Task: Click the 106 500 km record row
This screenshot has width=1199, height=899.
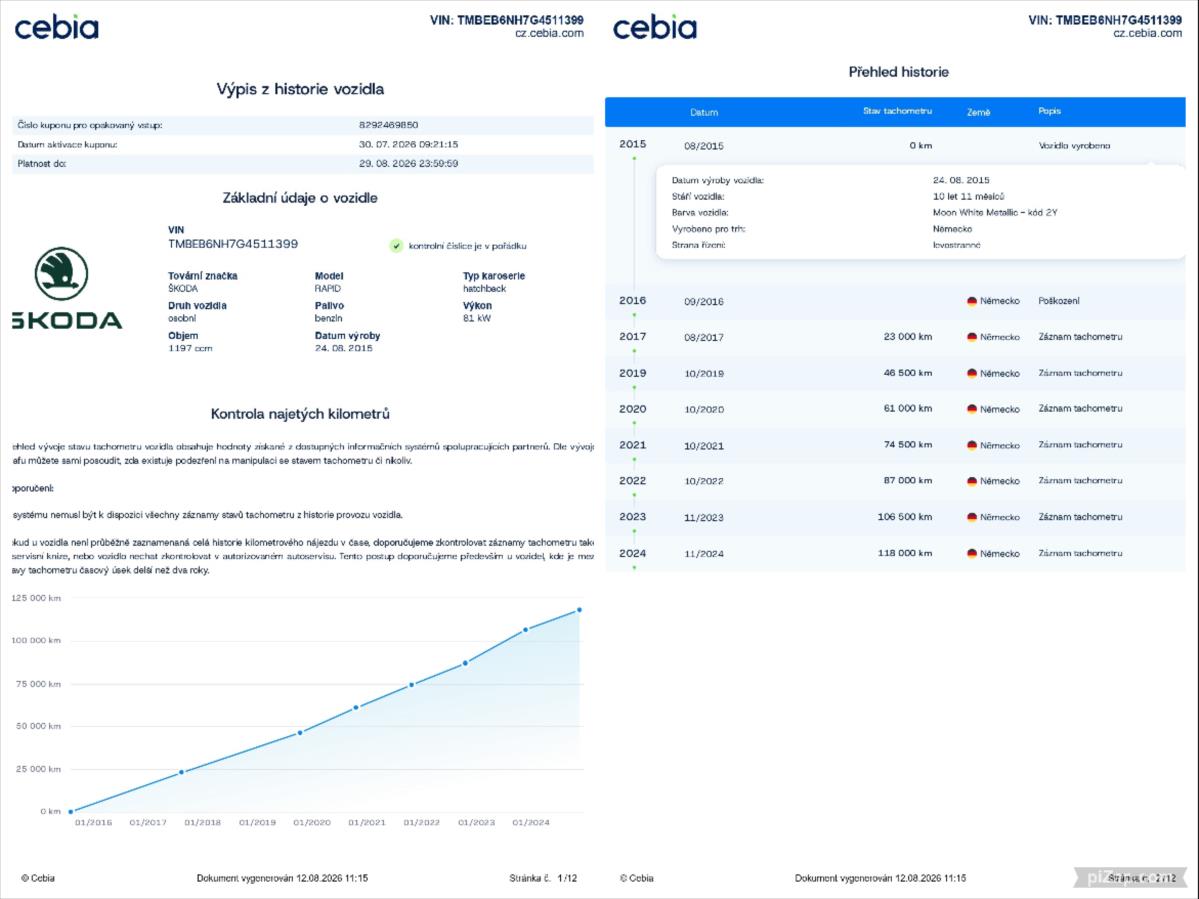Action: [895, 518]
